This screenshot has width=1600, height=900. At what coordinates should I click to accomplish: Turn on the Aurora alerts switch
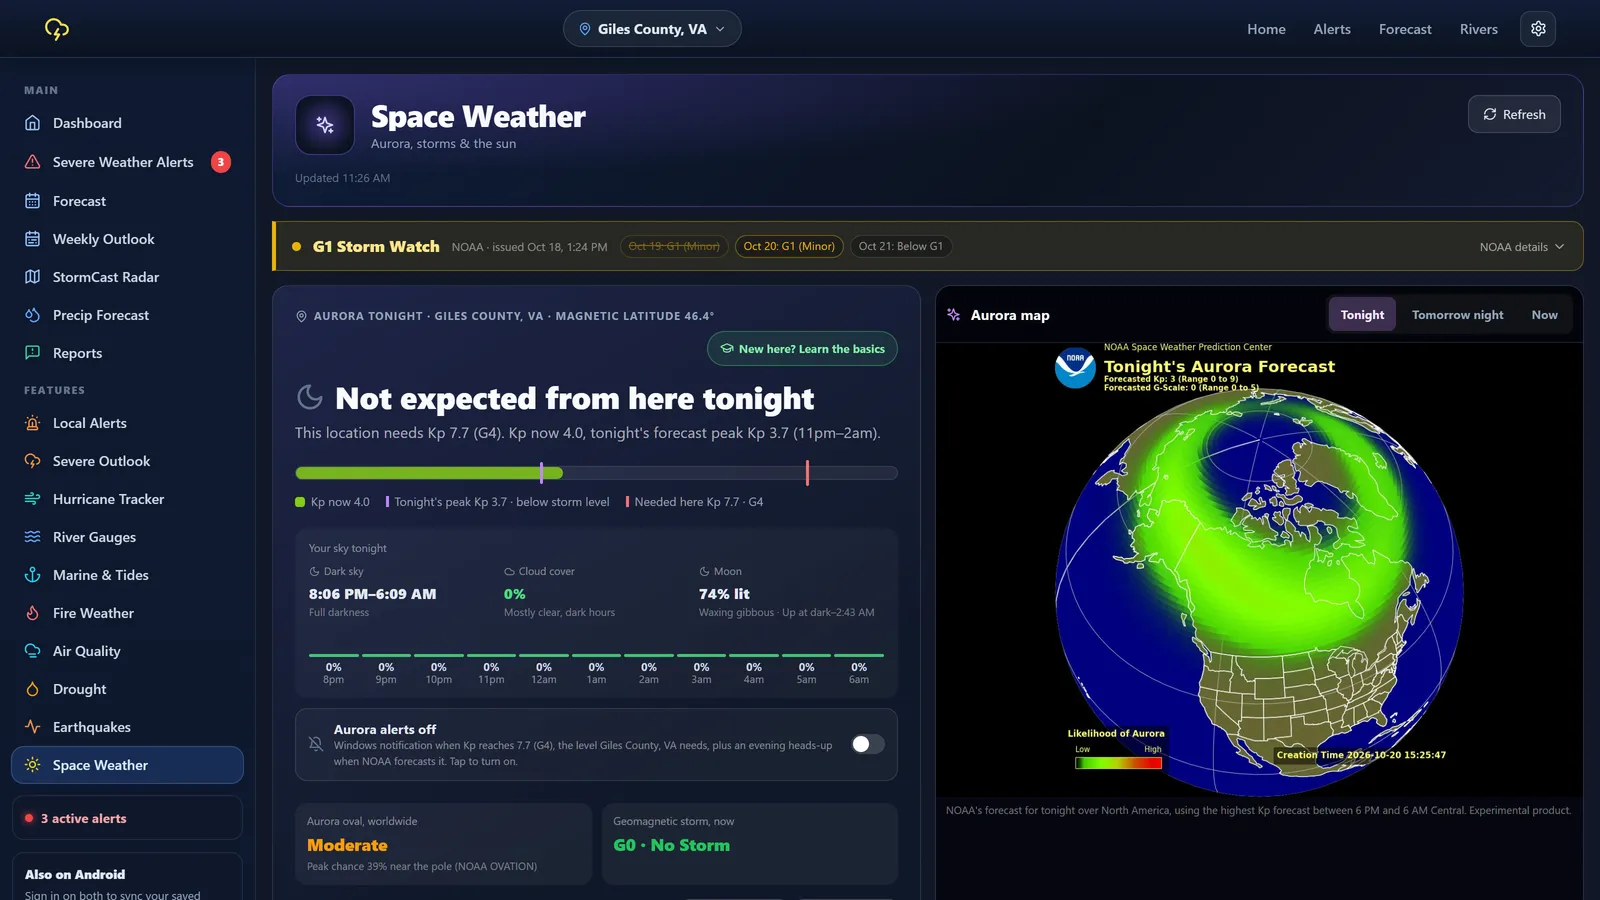tap(867, 744)
